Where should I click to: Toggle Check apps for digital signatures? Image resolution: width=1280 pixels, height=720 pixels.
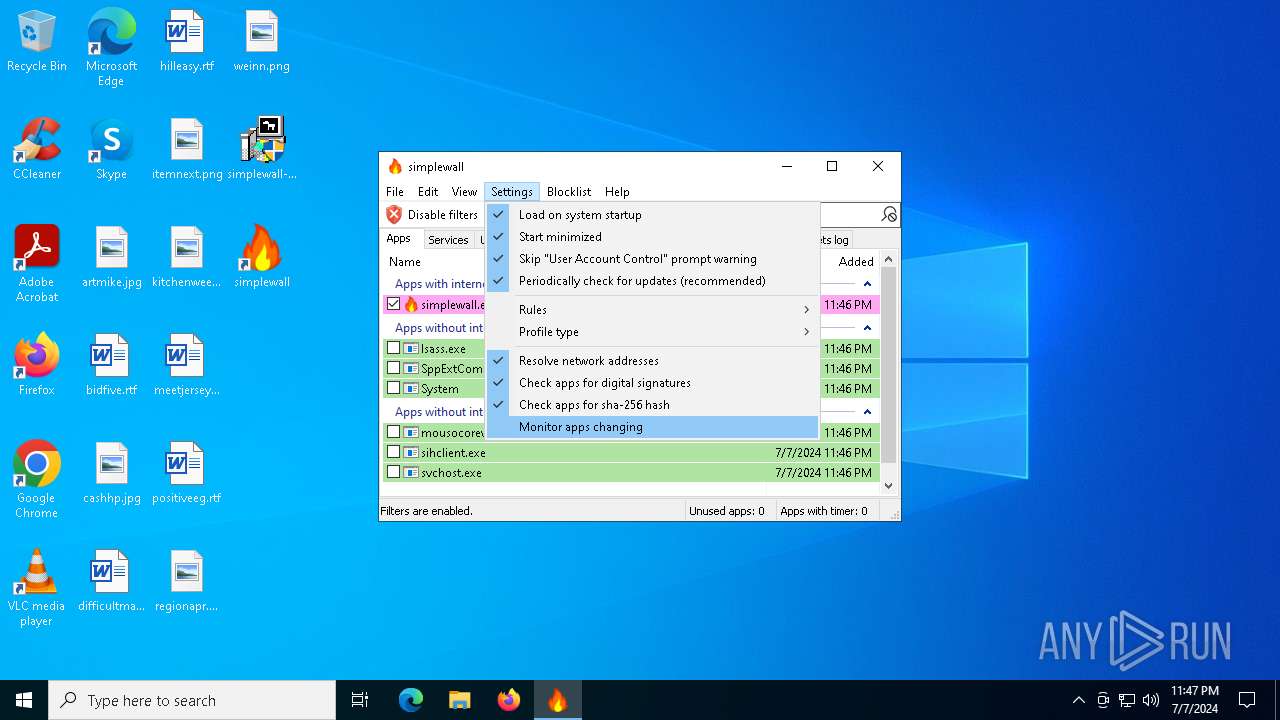click(652, 383)
